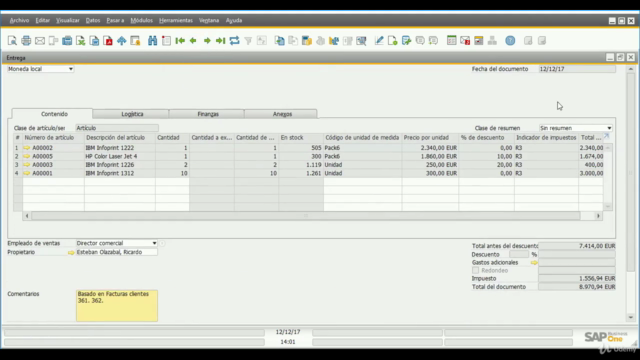Go to the first data record

click(x=180, y=40)
